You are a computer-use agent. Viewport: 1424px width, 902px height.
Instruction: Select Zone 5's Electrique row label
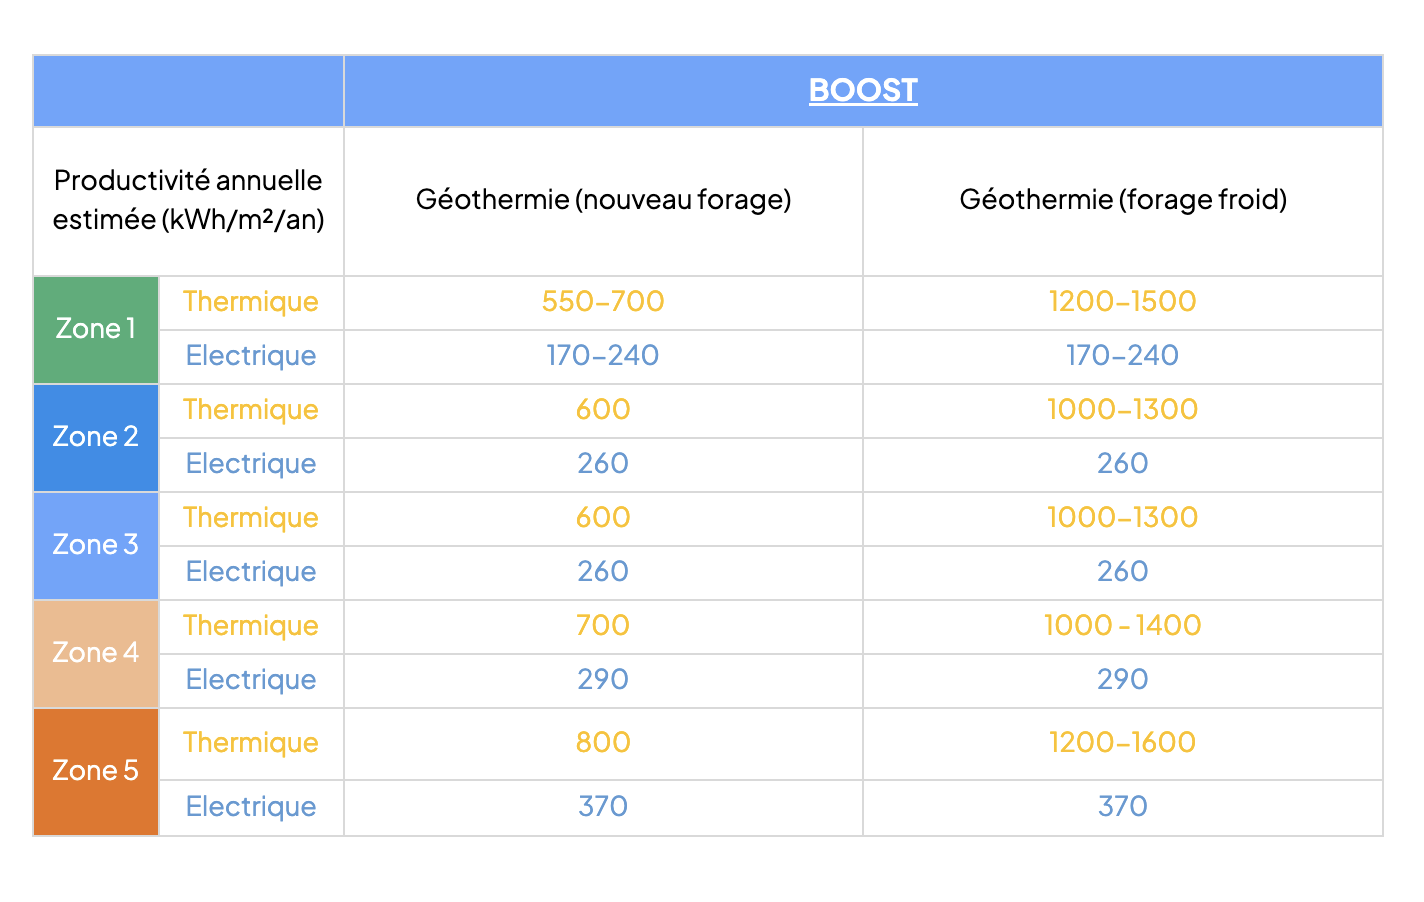click(x=251, y=807)
